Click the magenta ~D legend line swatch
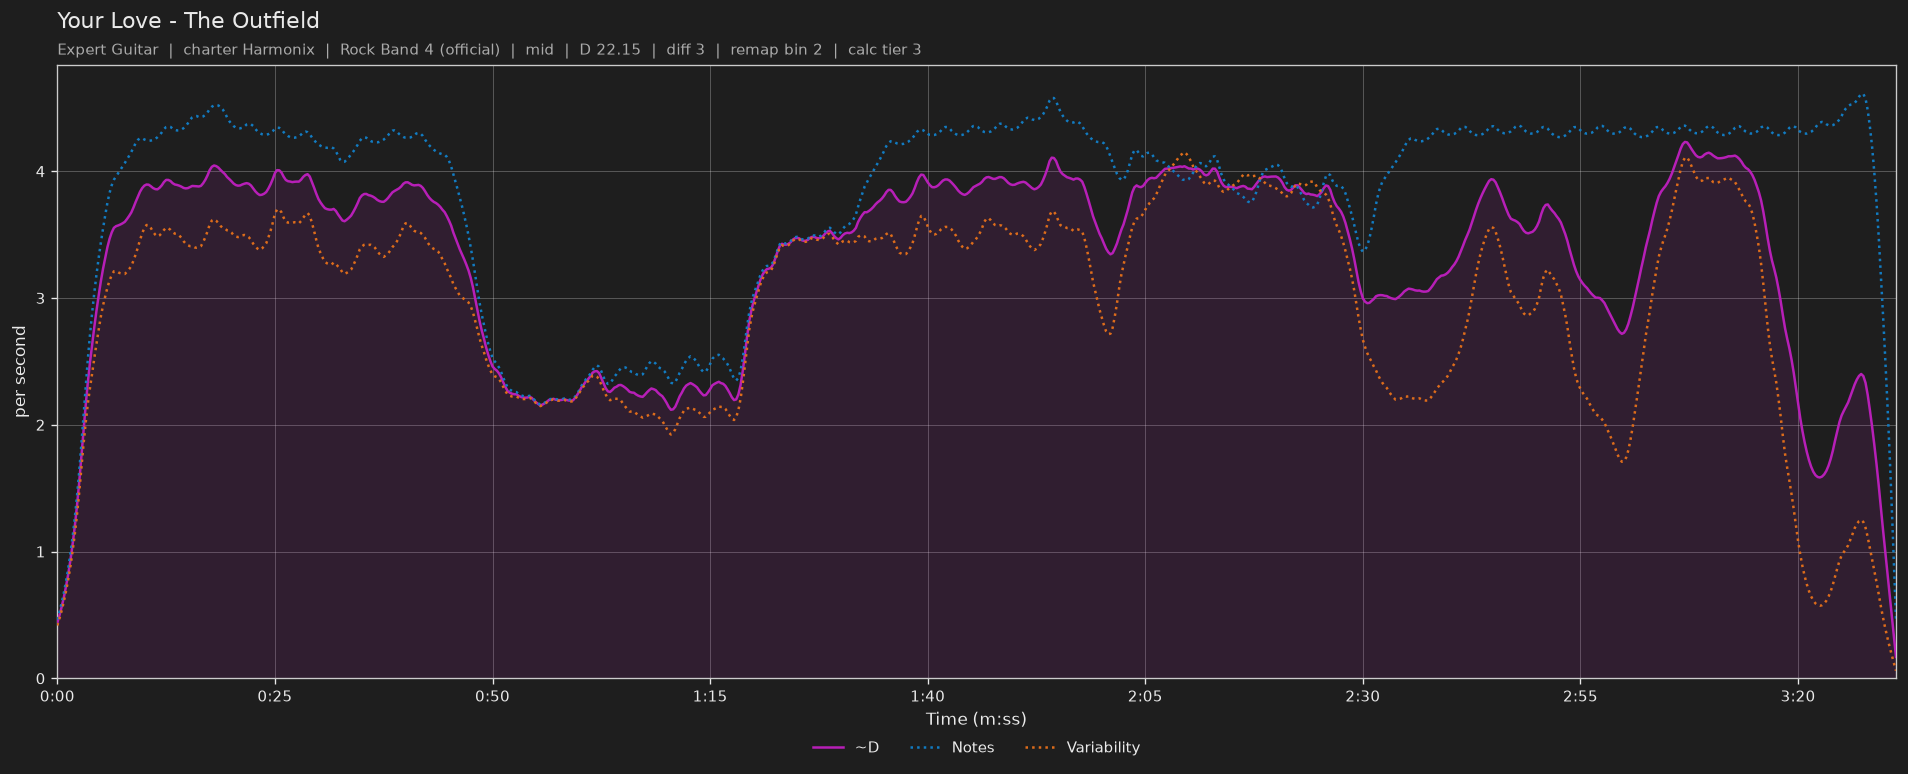1908x774 pixels. click(x=829, y=748)
